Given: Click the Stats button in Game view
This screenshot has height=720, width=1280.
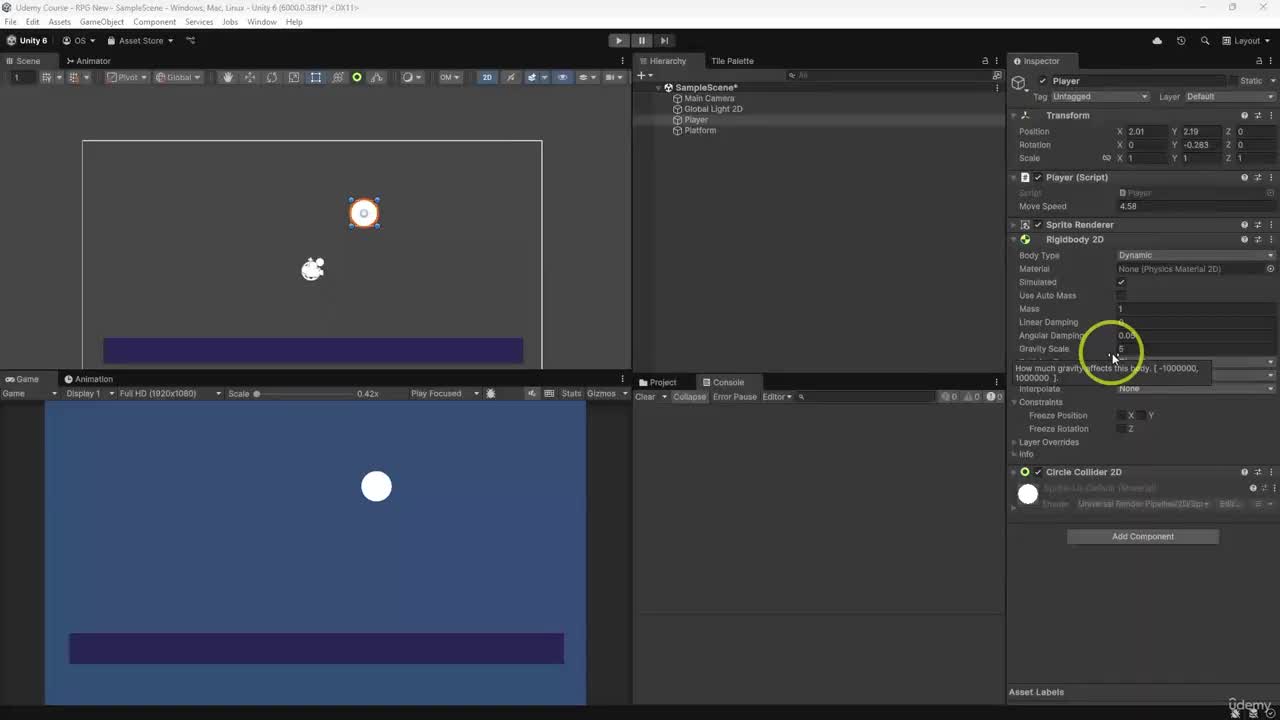Looking at the screenshot, I should (571, 394).
